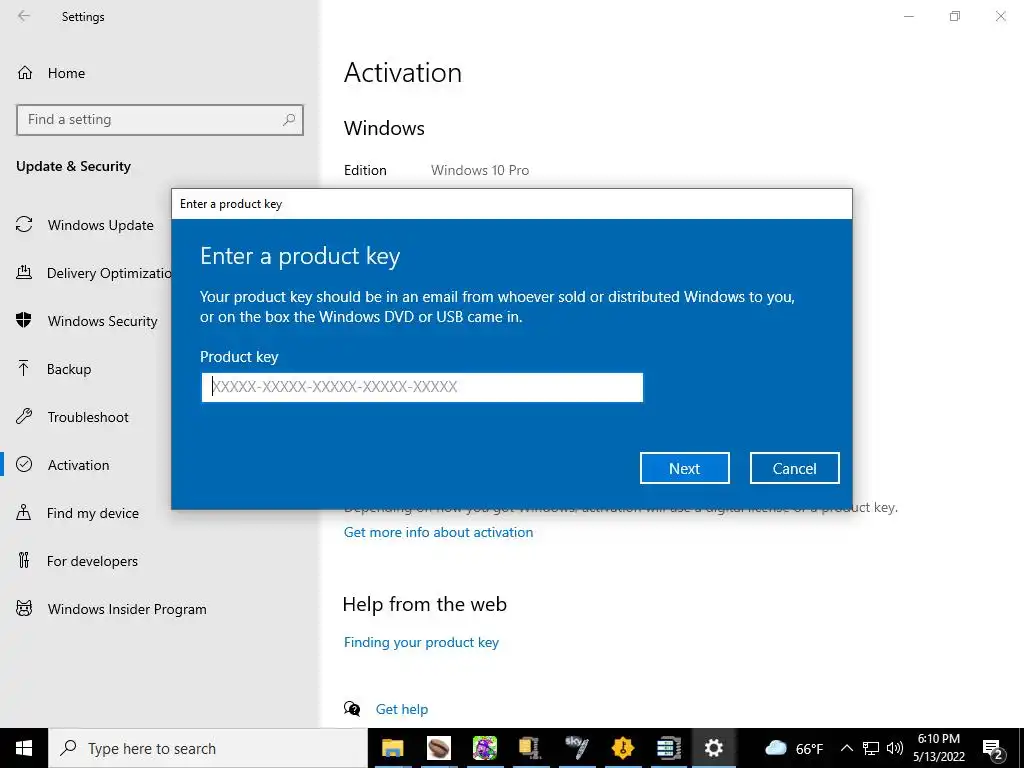Open the clock showing 6:10 PM
The height and width of the screenshot is (768, 1024).
pyautogui.click(x=938, y=748)
